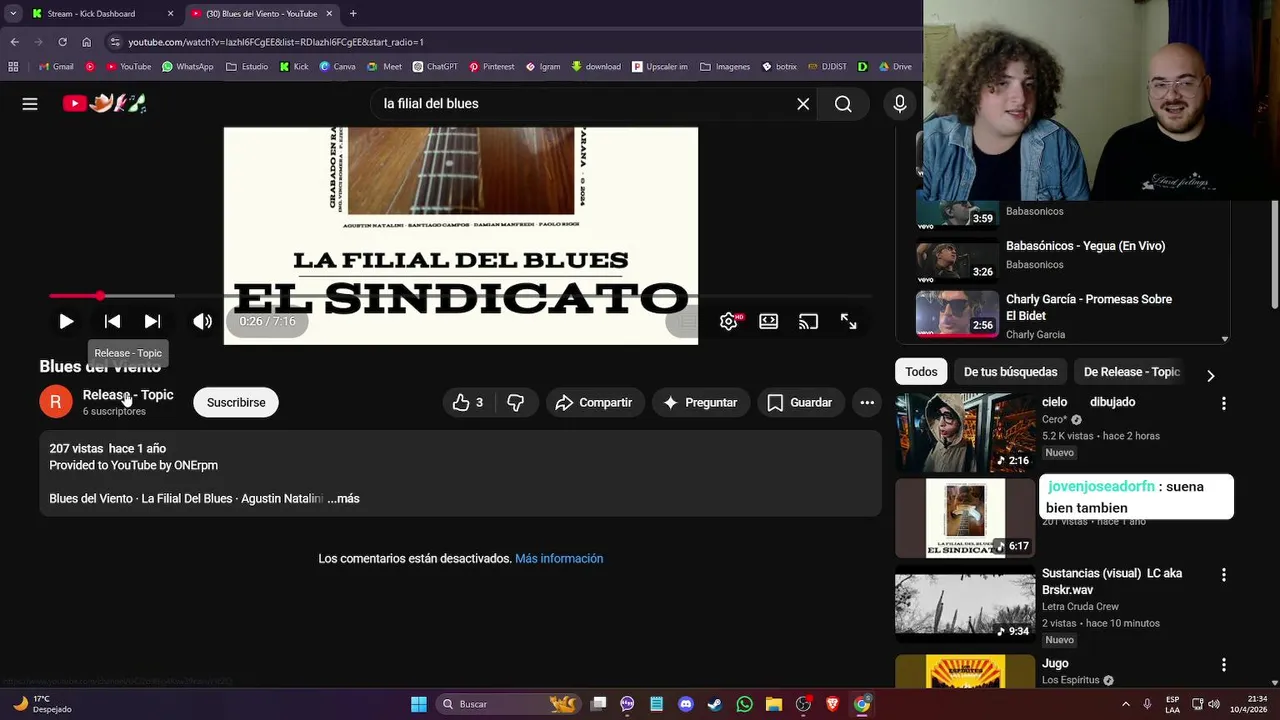Screen dimensions: 1280x720
Task: Close the Blues del Viento YouTube tab
Action: (329, 14)
